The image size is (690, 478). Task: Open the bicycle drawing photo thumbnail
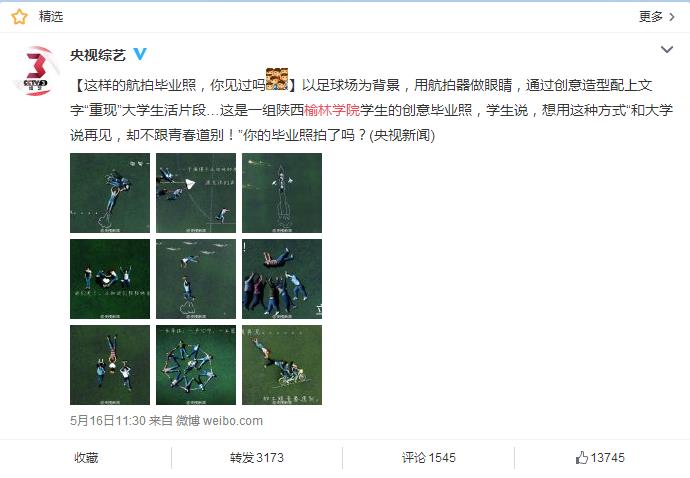pyautogui.click(x=282, y=365)
